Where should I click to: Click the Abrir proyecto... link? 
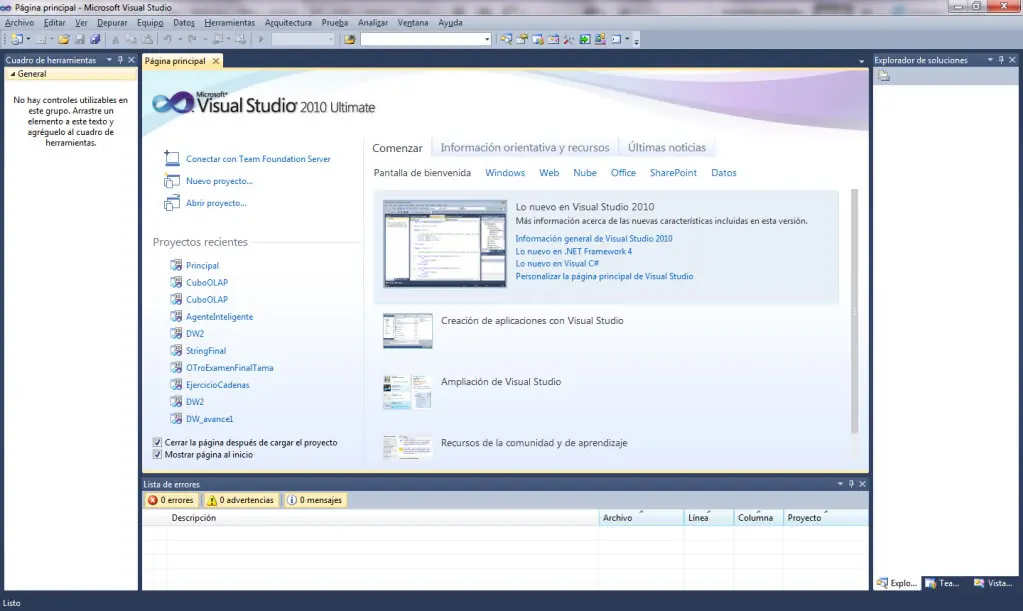click(216, 203)
